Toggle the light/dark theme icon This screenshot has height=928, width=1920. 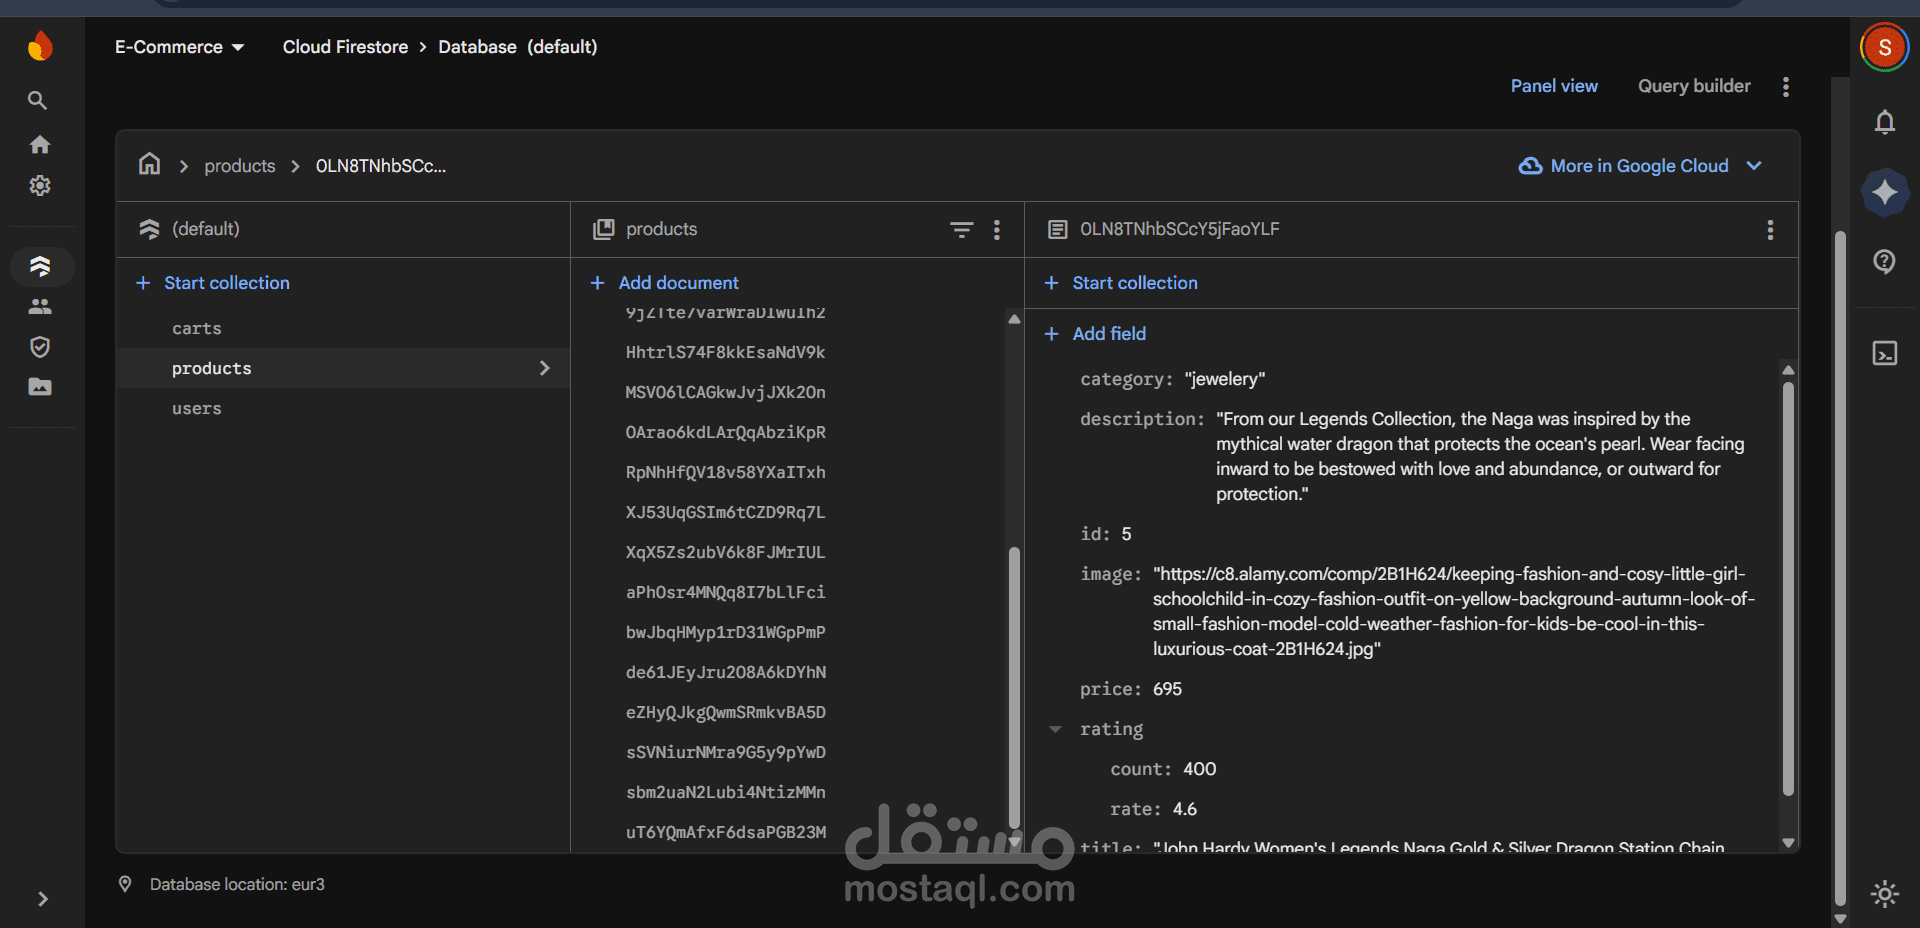pyautogui.click(x=1884, y=894)
